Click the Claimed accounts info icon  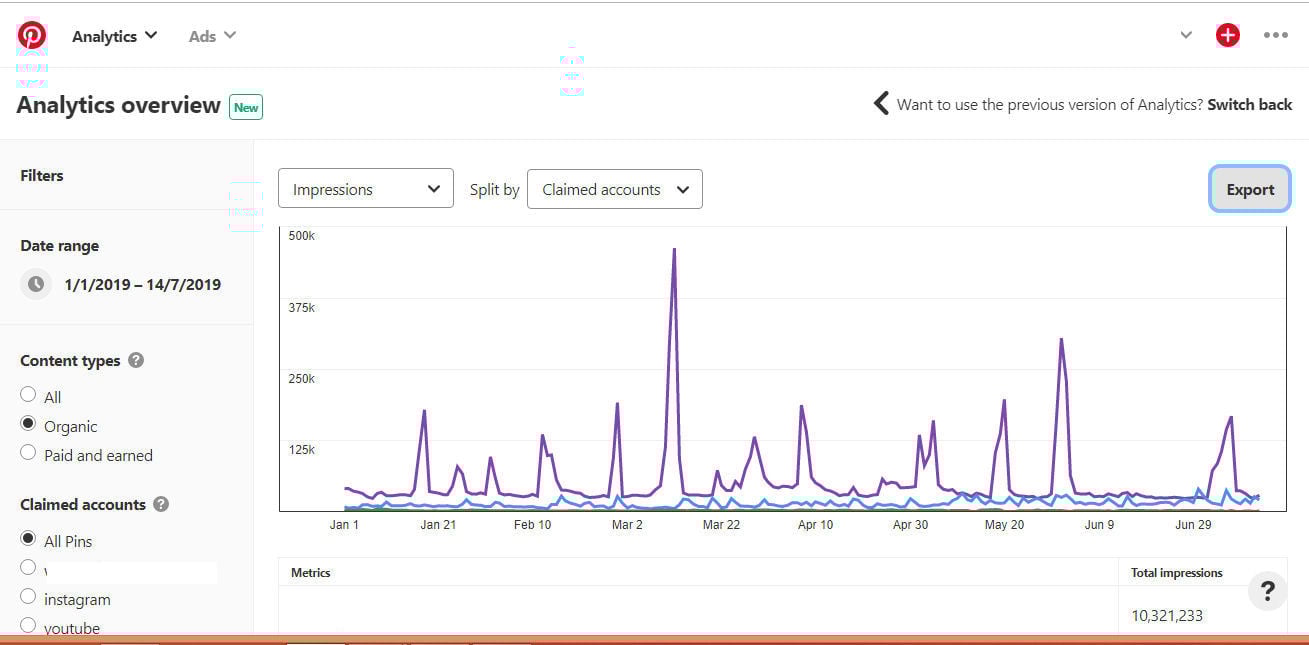click(161, 504)
